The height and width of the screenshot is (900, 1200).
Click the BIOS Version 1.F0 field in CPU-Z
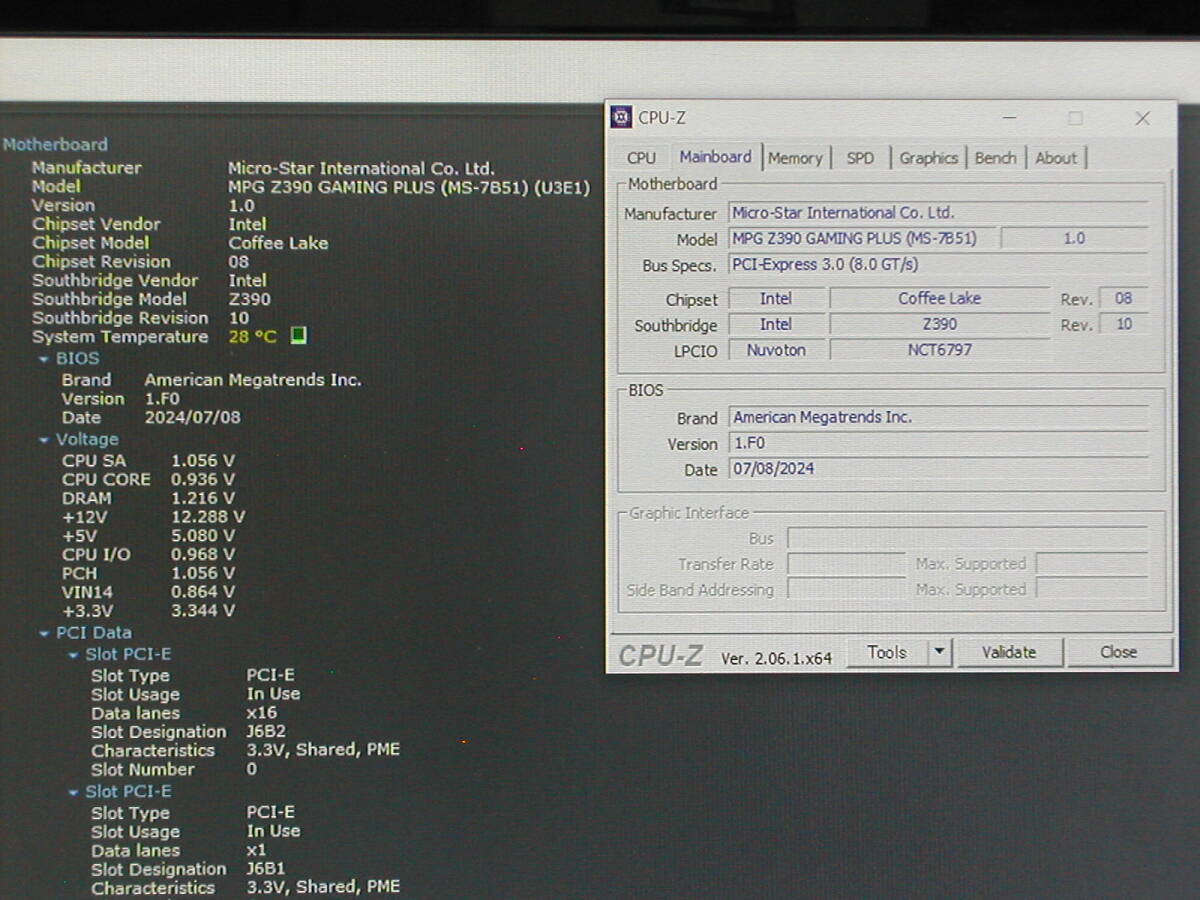[938, 443]
